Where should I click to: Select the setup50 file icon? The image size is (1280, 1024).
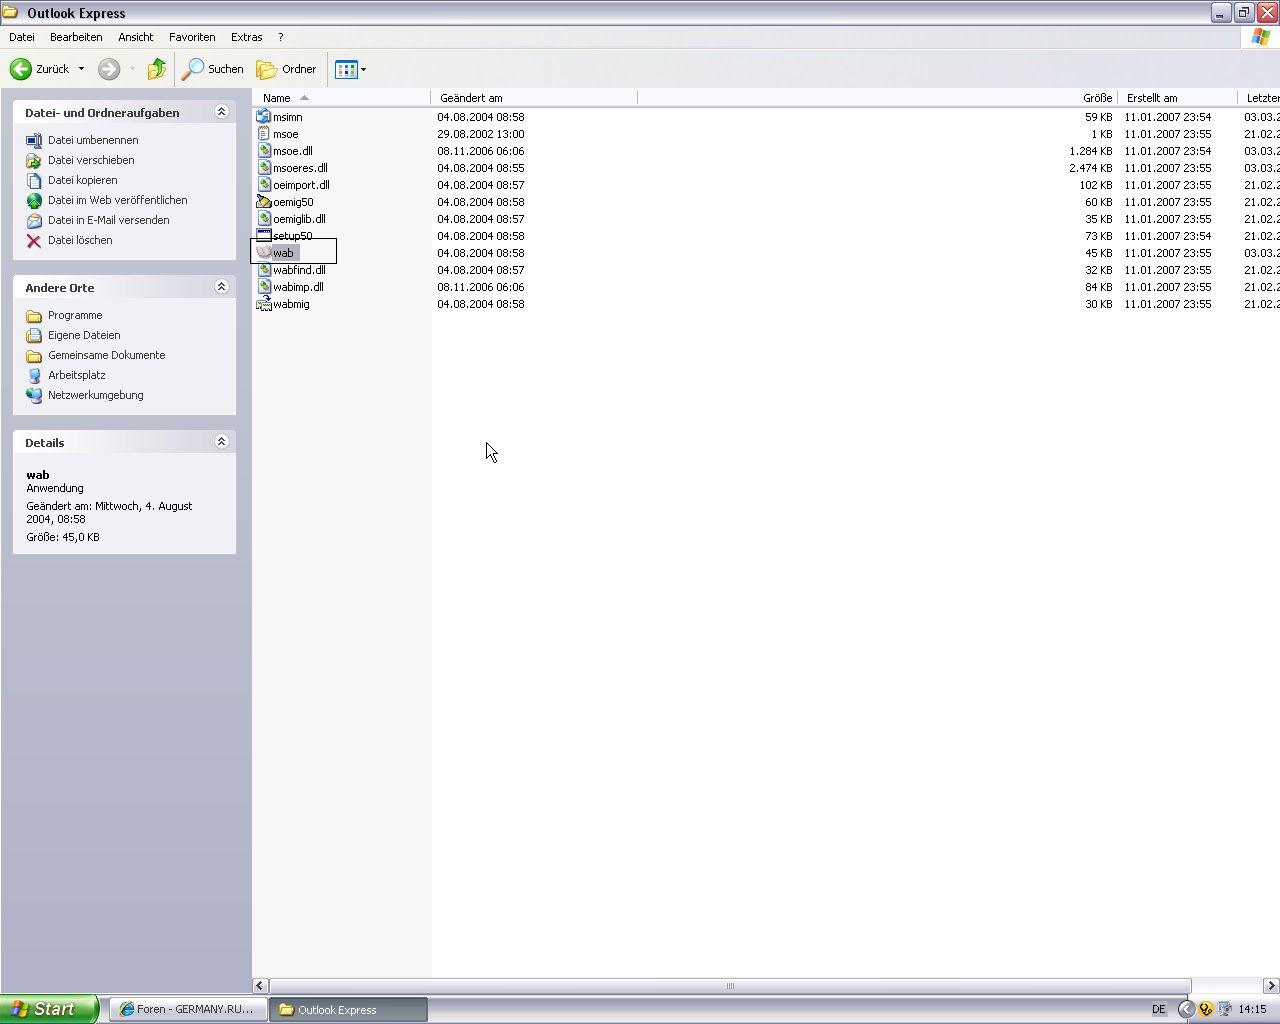click(x=264, y=236)
